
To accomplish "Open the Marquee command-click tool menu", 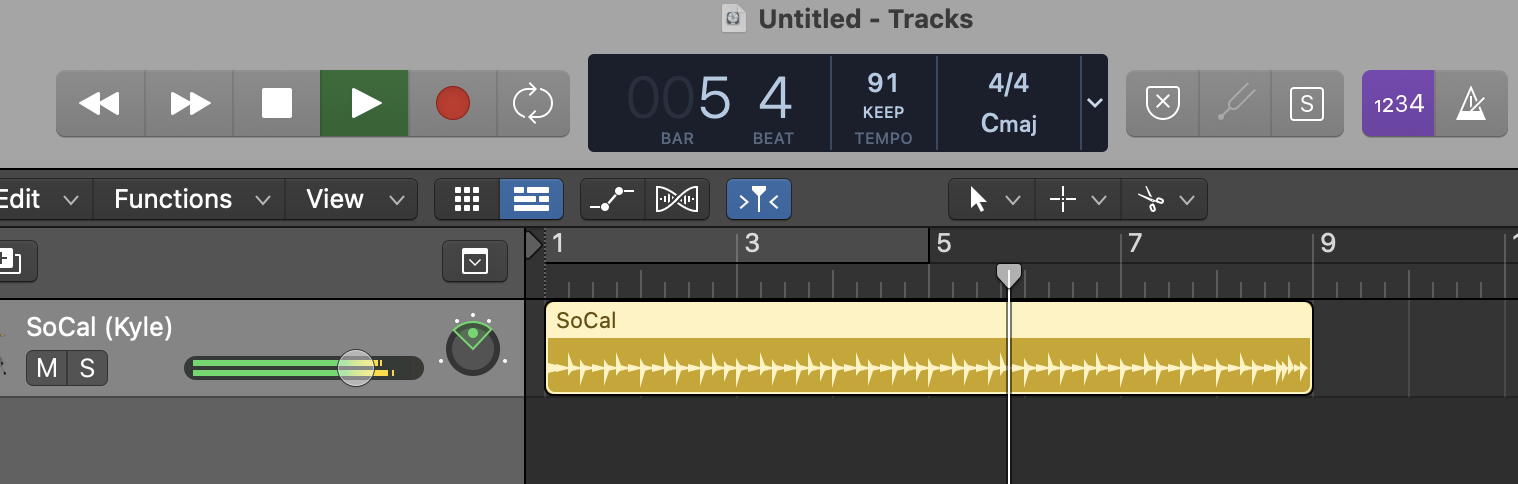I will (x=1078, y=199).
